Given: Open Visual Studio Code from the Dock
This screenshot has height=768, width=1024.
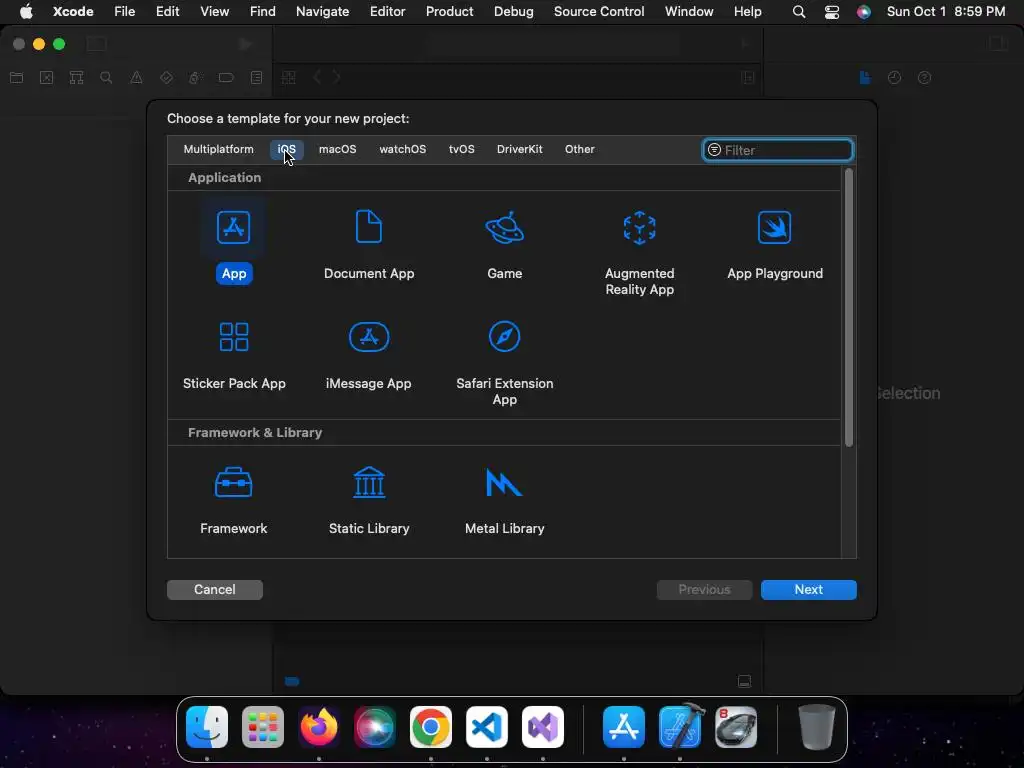Looking at the screenshot, I should tap(487, 727).
